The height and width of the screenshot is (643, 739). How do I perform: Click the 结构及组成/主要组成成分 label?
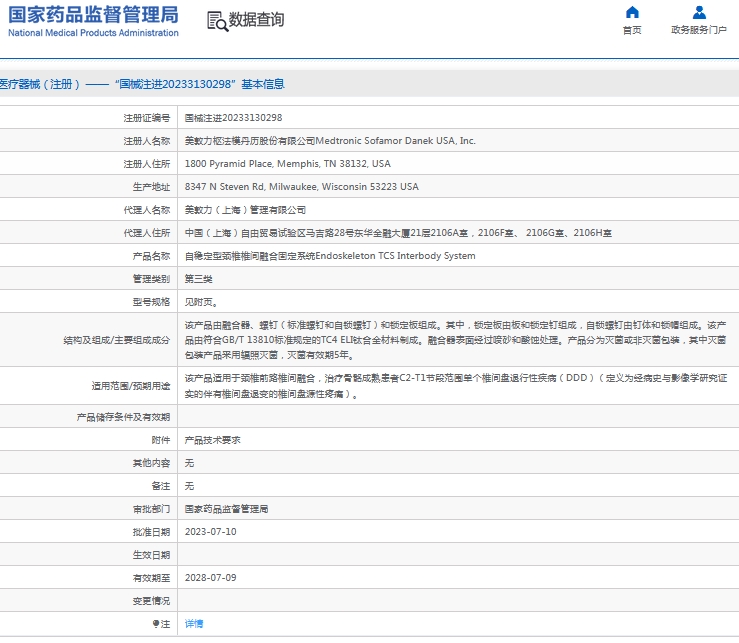(117, 340)
